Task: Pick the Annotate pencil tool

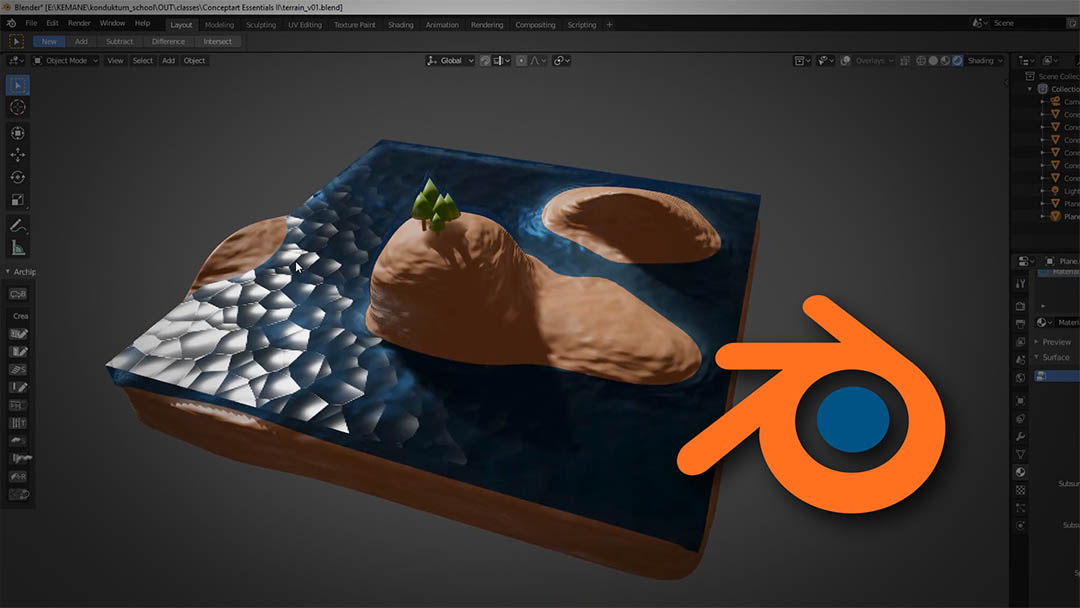Action: click(18, 226)
